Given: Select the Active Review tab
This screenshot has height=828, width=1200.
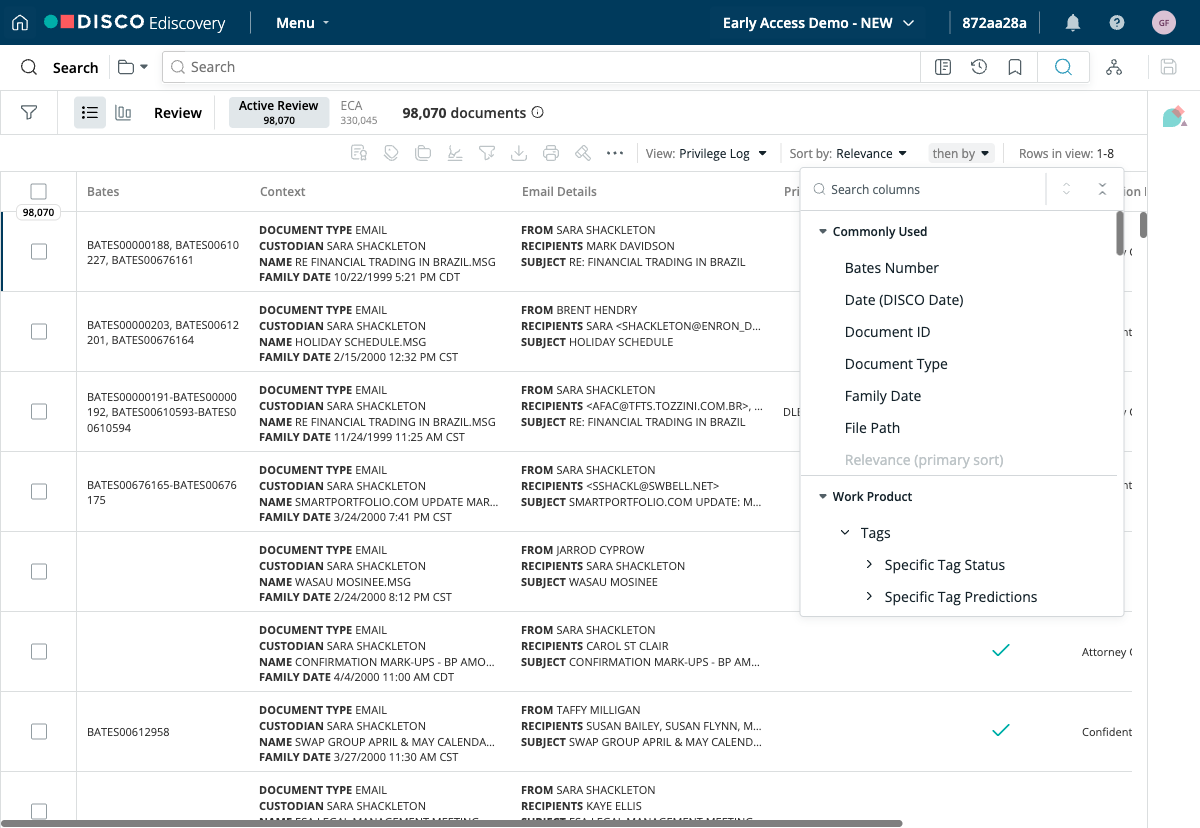Looking at the screenshot, I should click(x=279, y=112).
